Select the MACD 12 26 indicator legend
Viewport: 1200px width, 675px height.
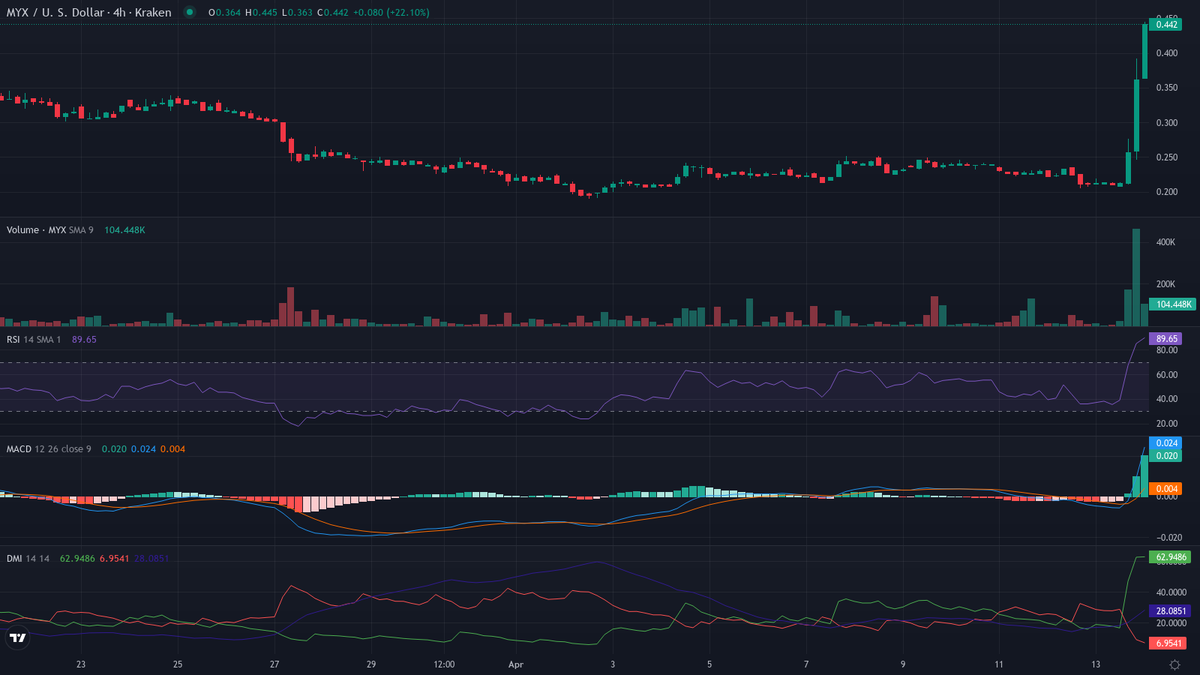(48, 449)
